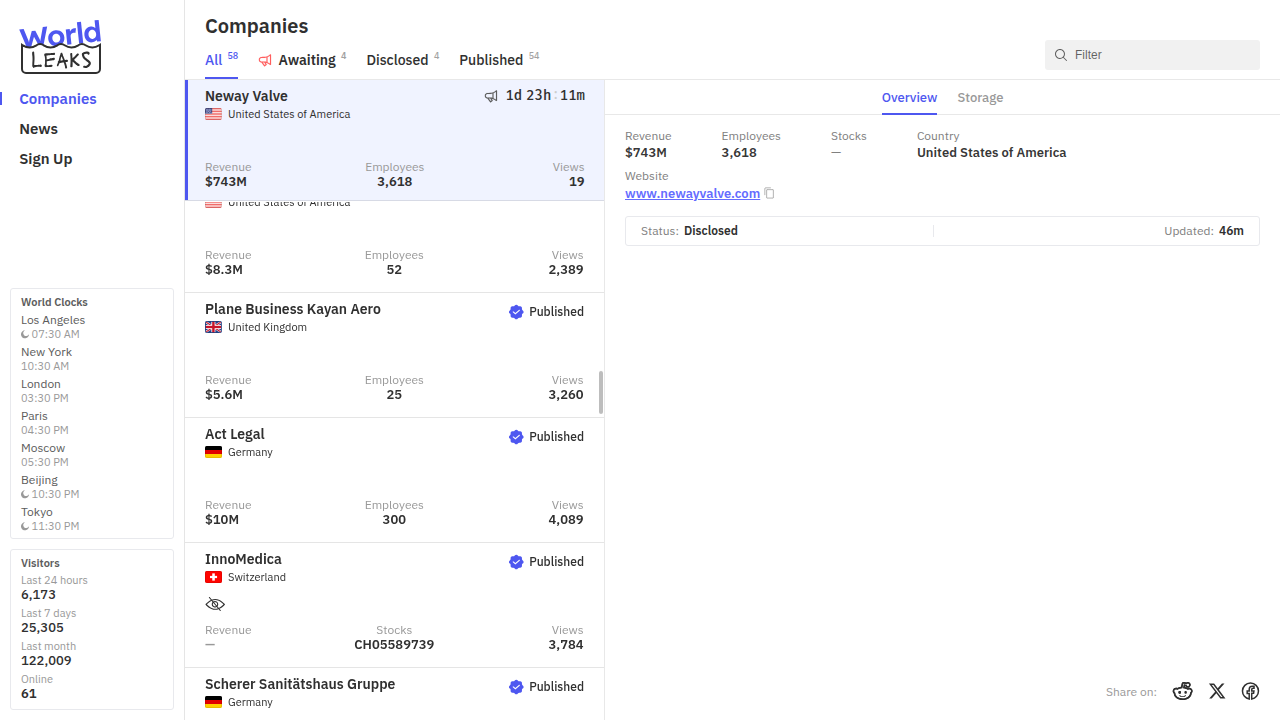Click the Published badge icon for InnoMedica
The image size is (1280, 720).
[516, 562]
